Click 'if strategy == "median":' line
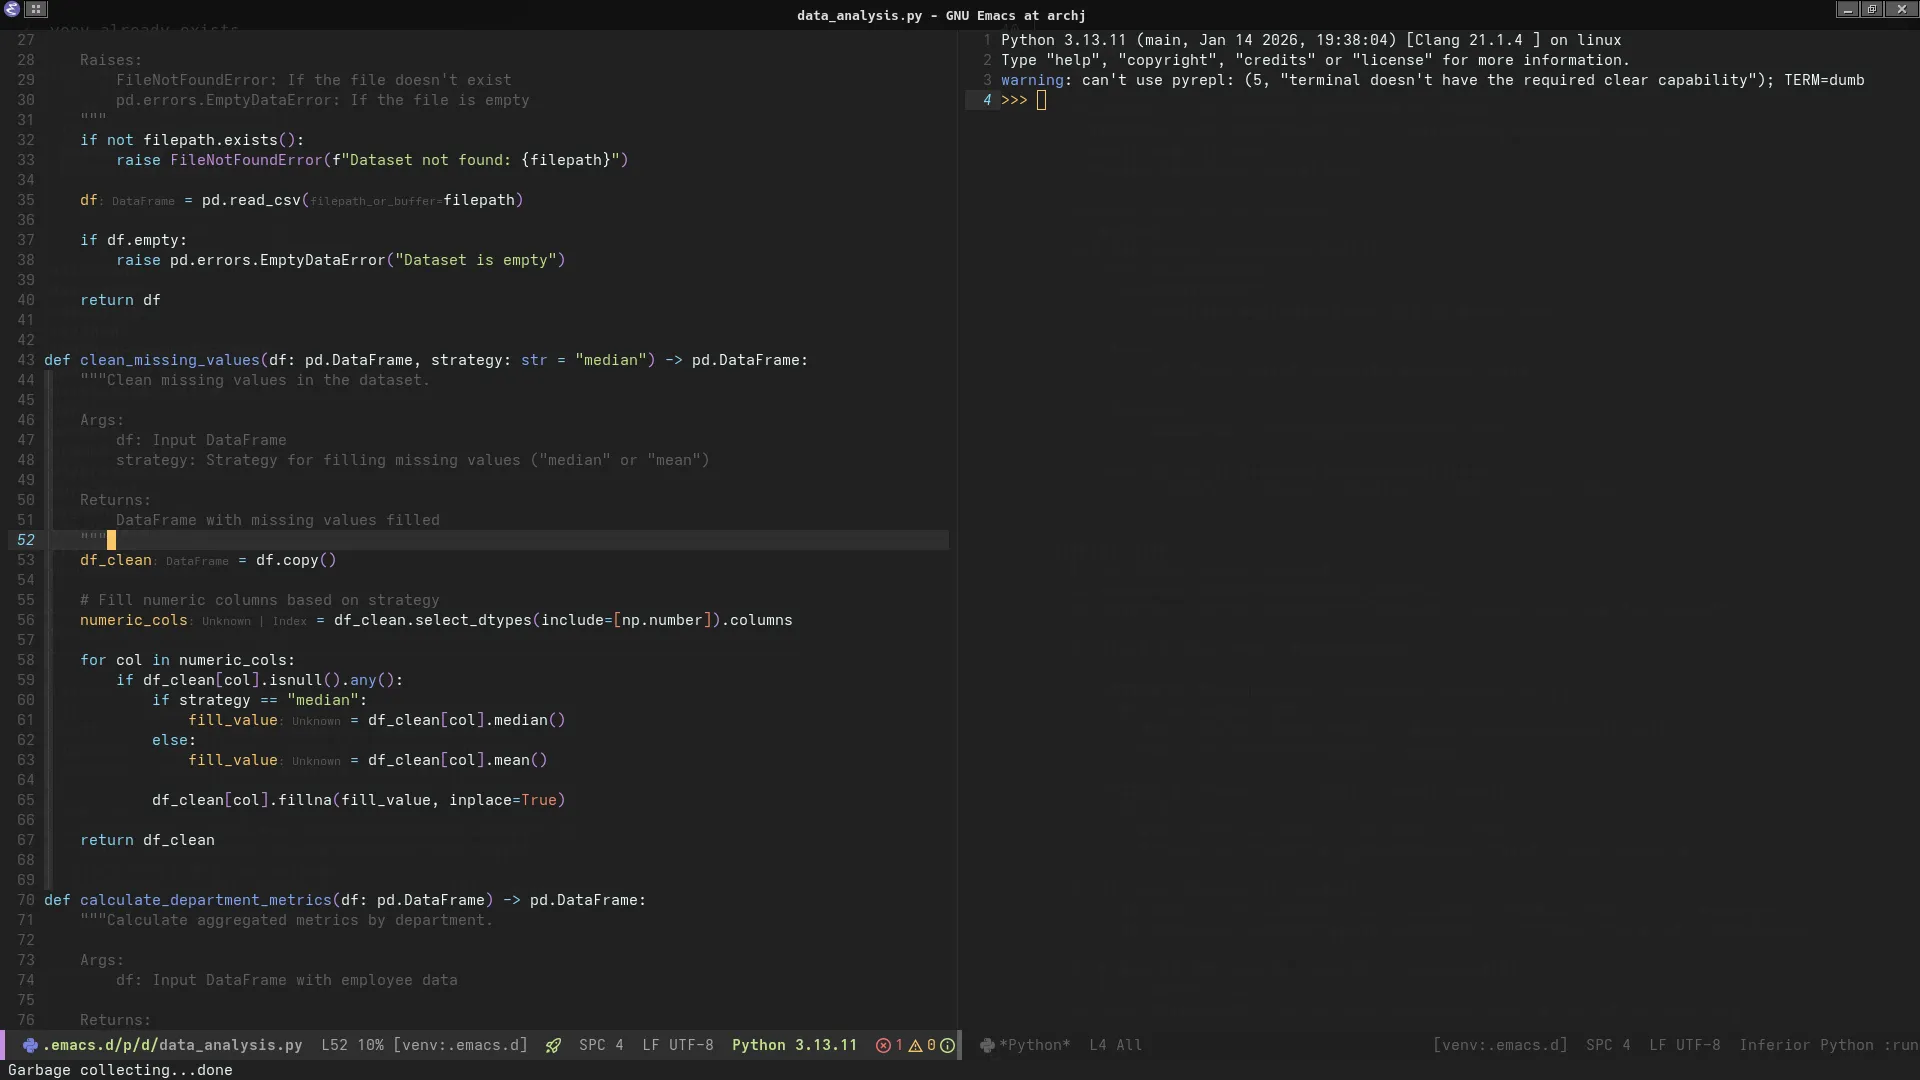Screen dimensions: 1920x1080 [x=260, y=700]
